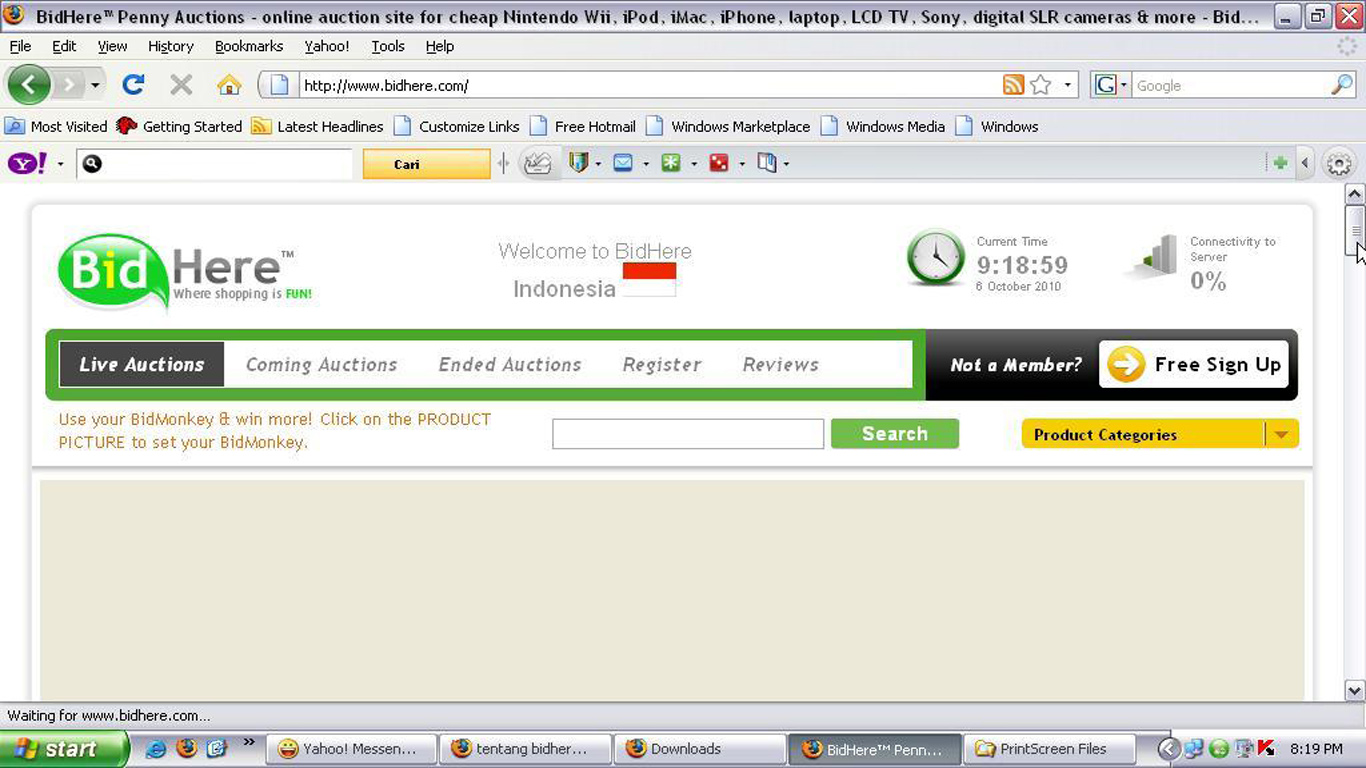The width and height of the screenshot is (1366, 768).
Task: Open the dropdown beside the mail envelope icon
Action: [646, 164]
